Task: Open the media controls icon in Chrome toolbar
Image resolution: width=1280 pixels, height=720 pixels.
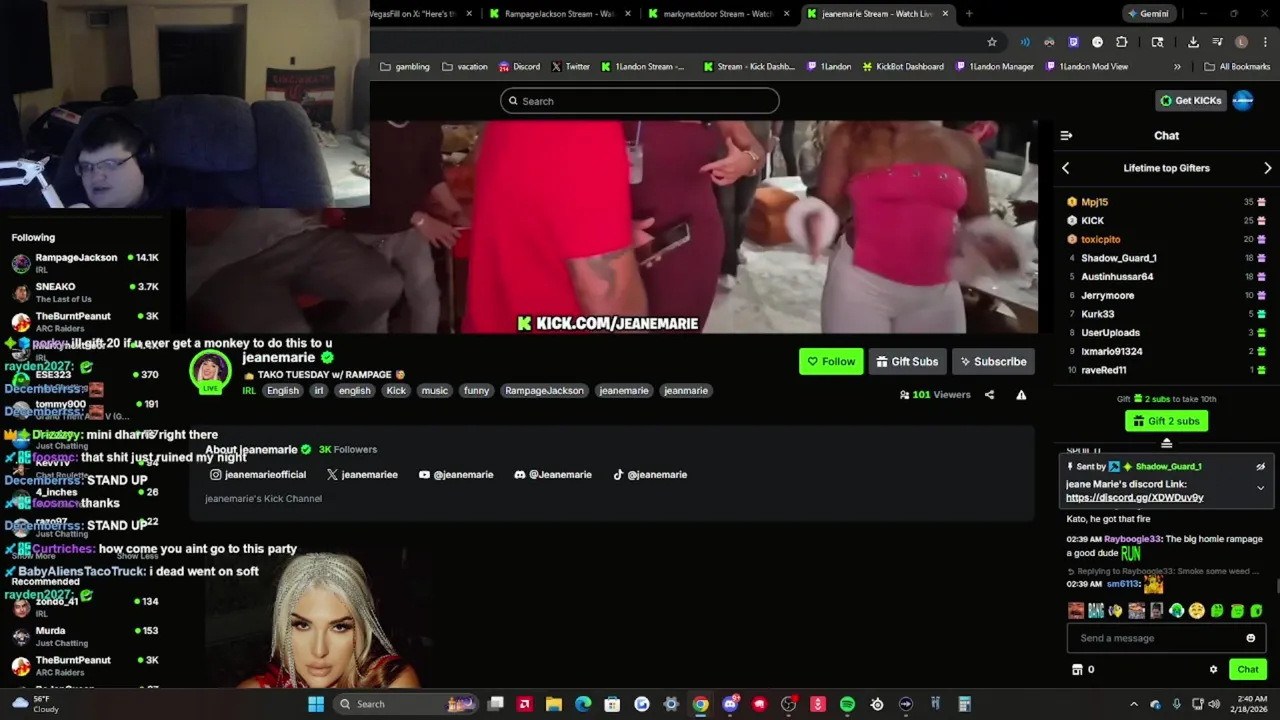Action: point(1217,42)
